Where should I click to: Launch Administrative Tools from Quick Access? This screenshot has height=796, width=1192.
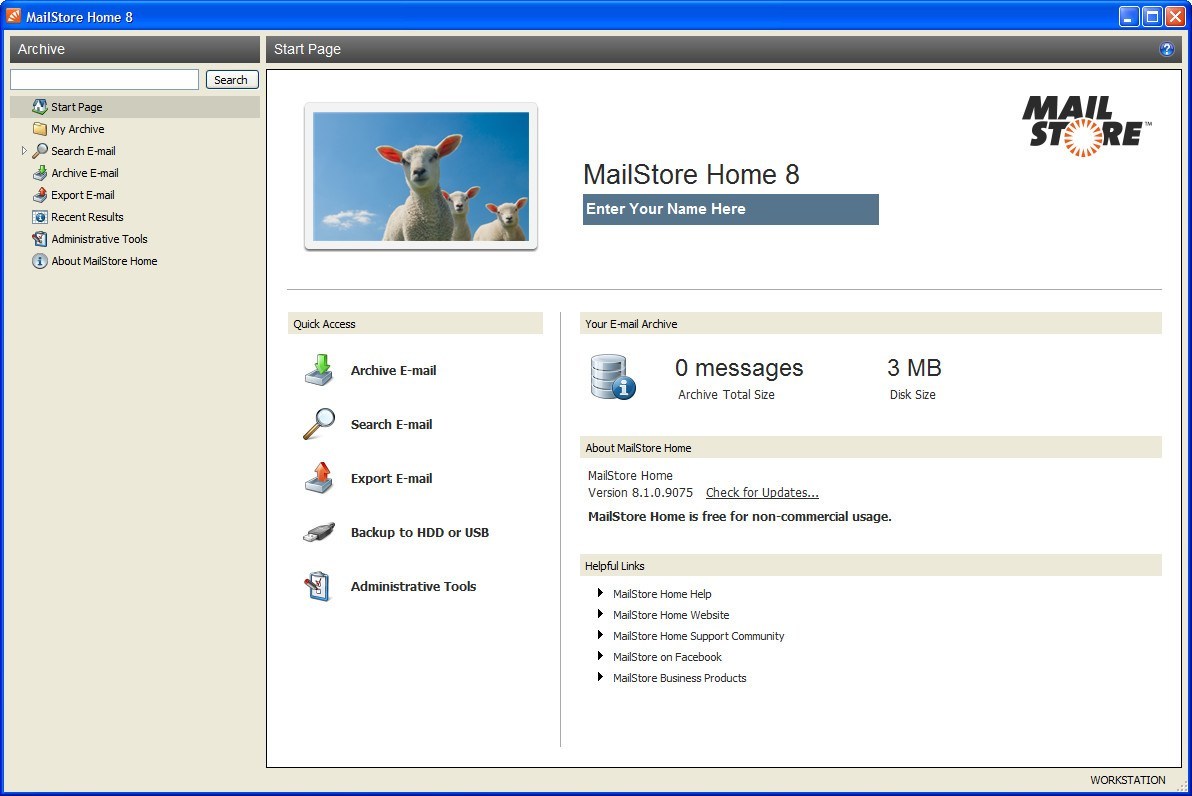pyautogui.click(x=317, y=586)
